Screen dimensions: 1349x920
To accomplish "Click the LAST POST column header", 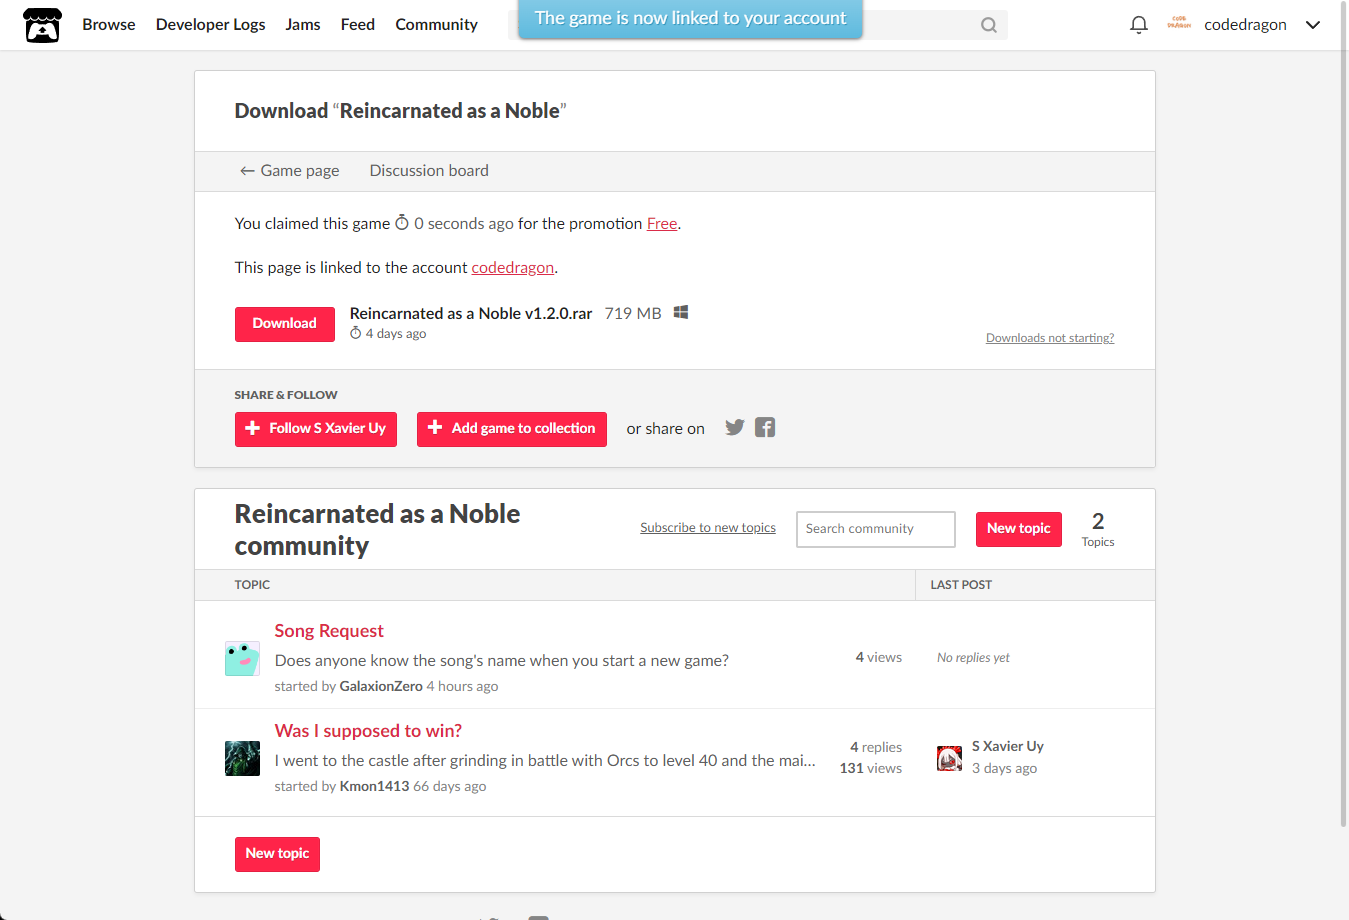I will [x=961, y=585].
